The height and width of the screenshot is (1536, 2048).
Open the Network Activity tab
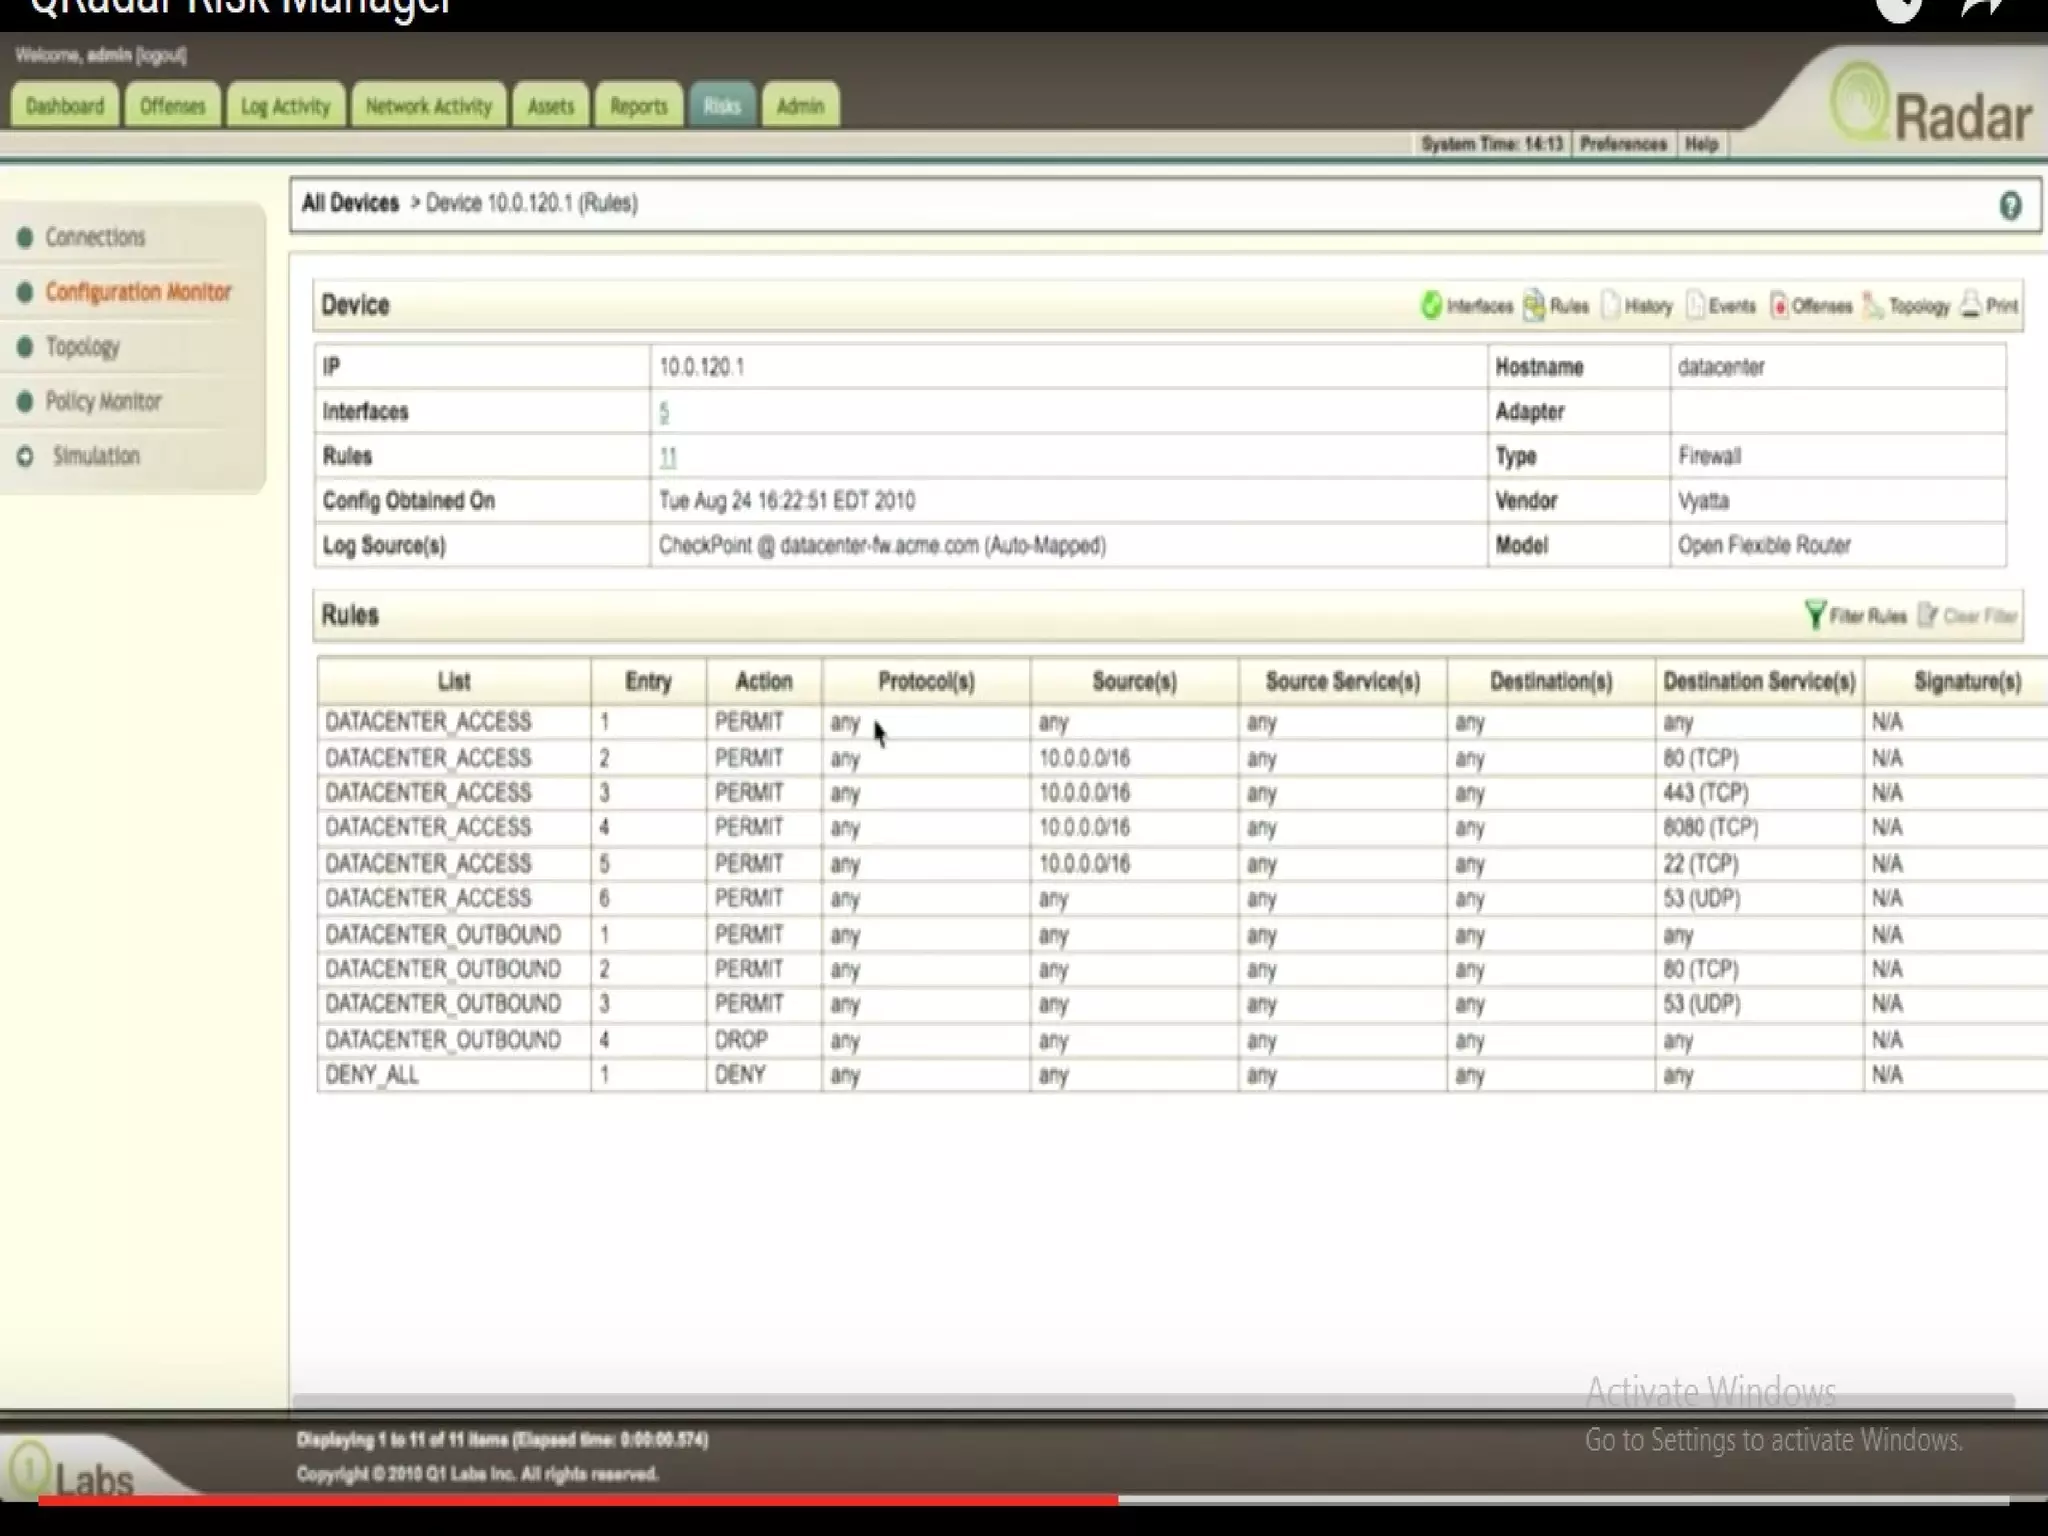pyautogui.click(x=428, y=106)
